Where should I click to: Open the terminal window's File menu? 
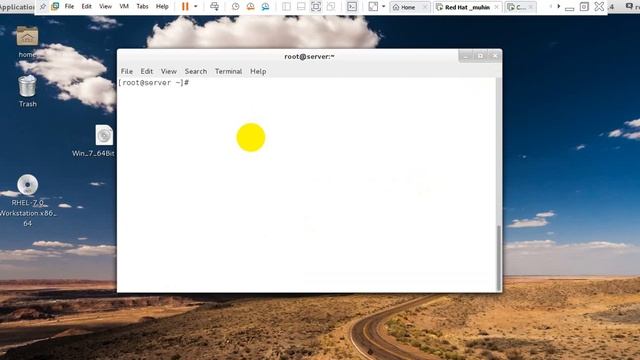pyautogui.click(x=127, y=71)
